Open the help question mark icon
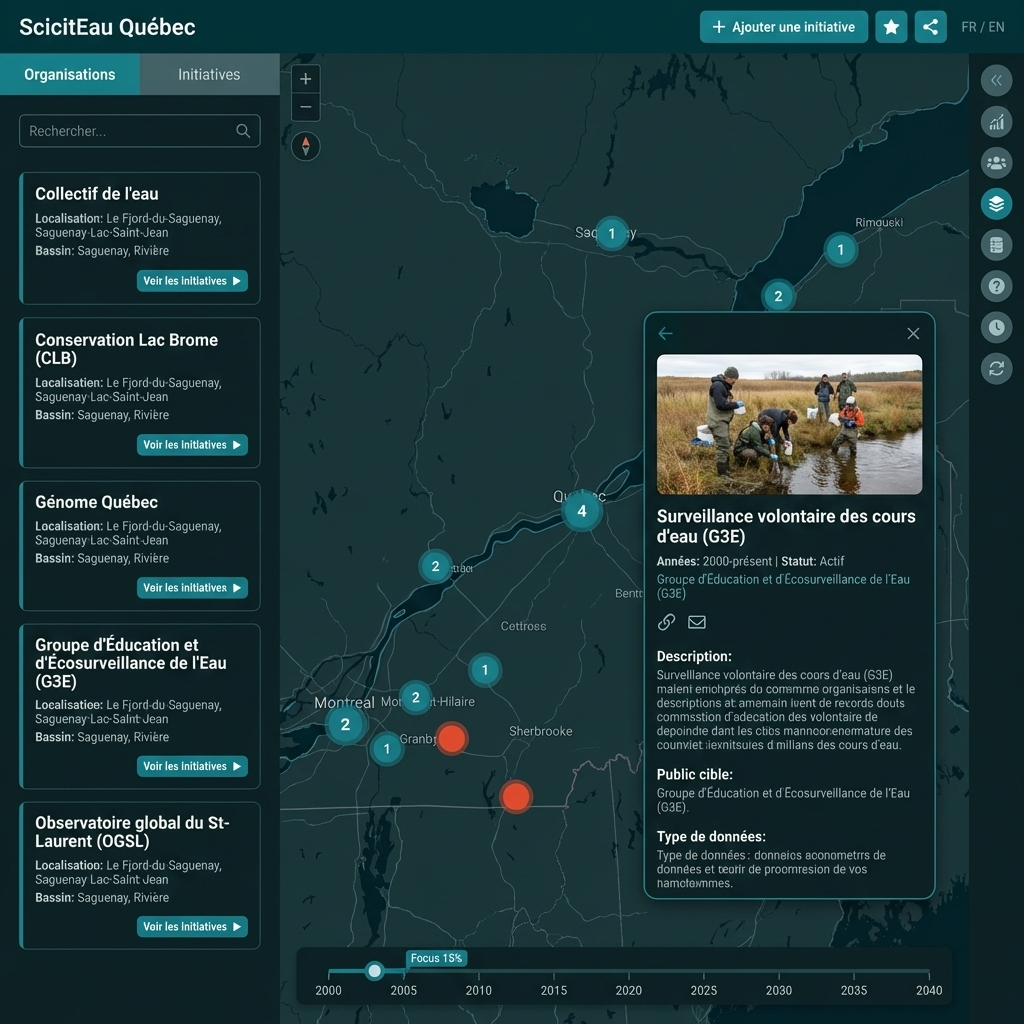 (x=996, y=286)
